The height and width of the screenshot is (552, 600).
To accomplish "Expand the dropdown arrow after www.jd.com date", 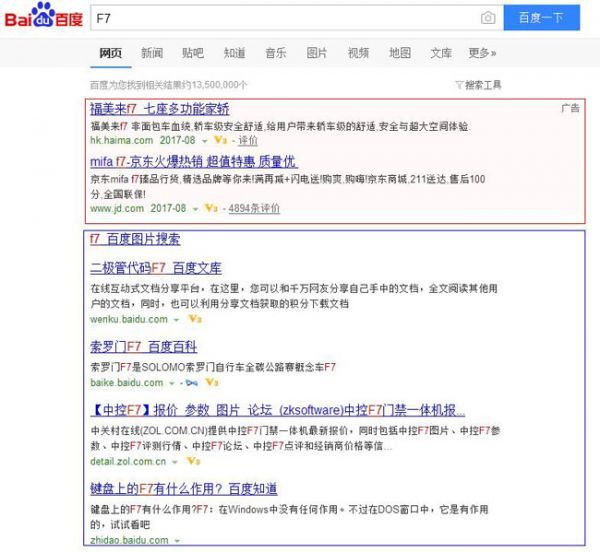I will tap(196, 209).
